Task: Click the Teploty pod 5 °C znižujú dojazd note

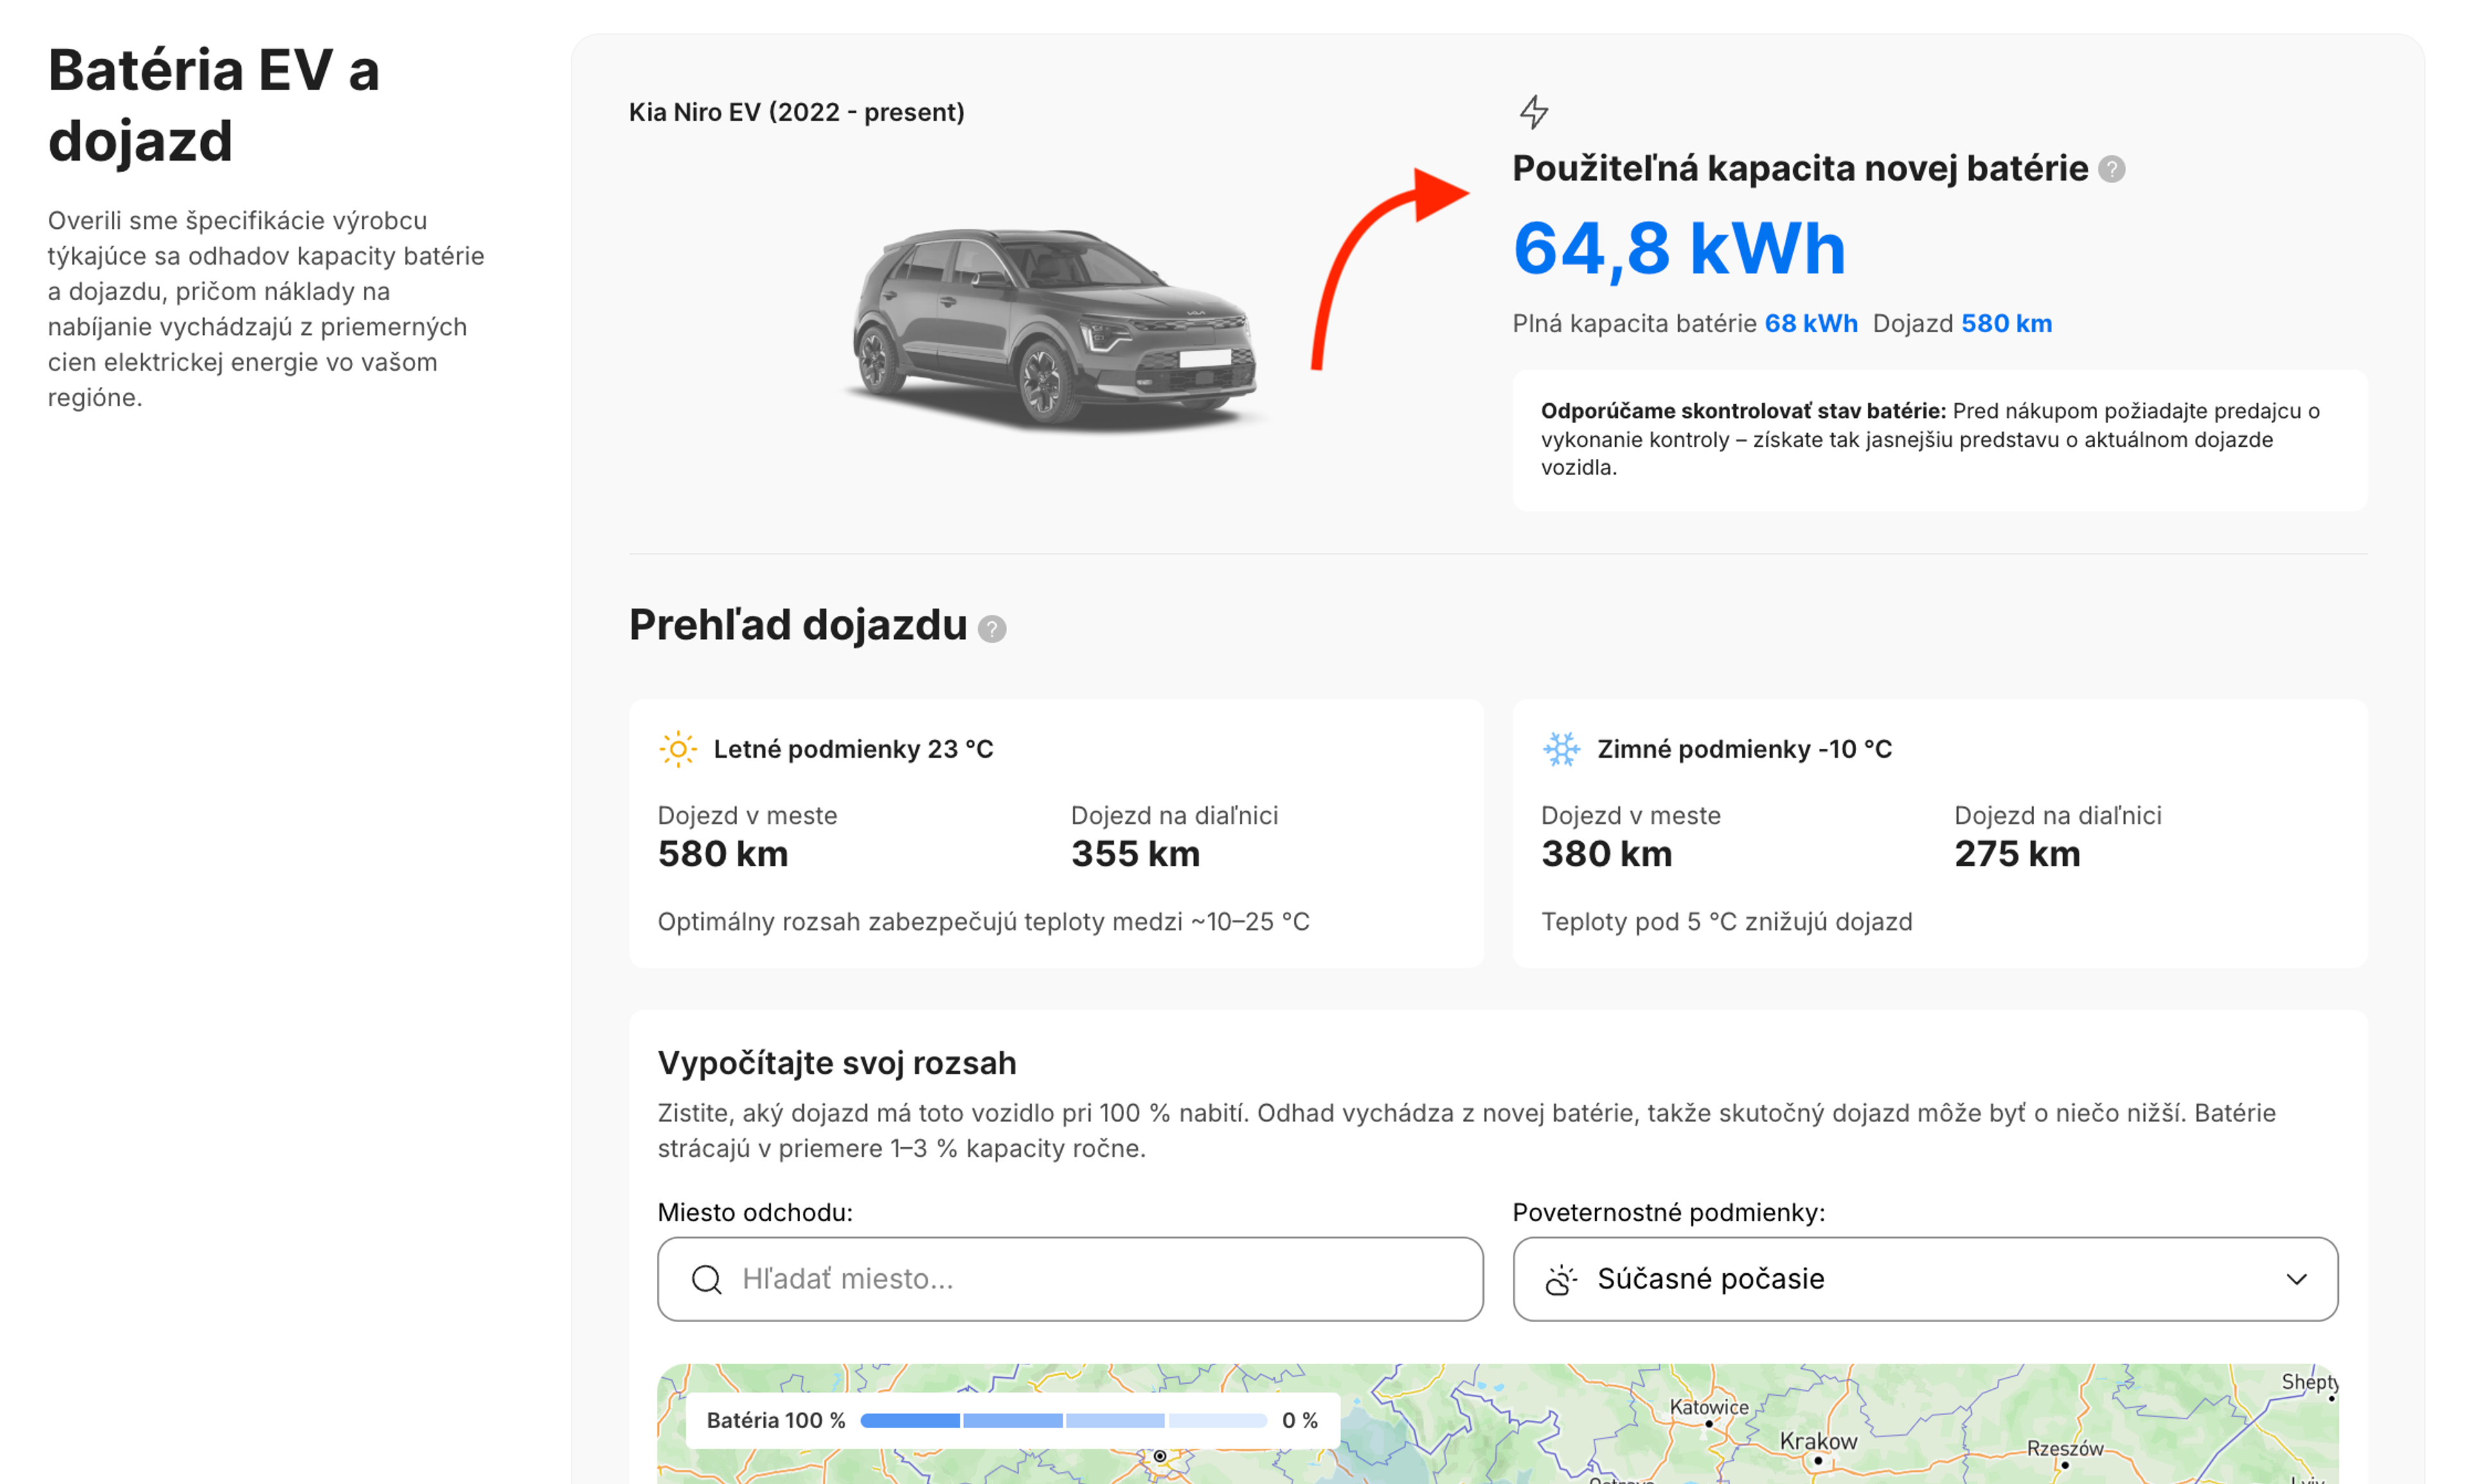Action: [1726, 922]
